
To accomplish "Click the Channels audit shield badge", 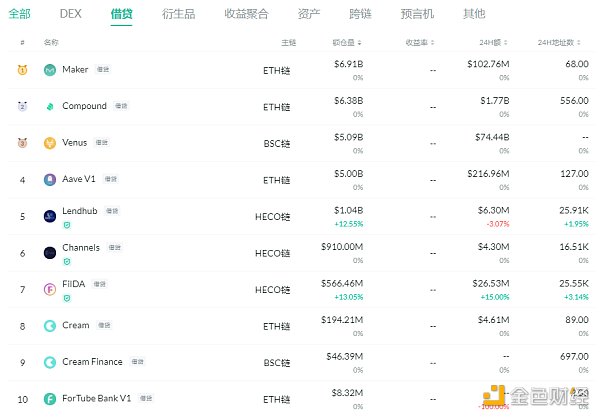I will pos(67,262).
